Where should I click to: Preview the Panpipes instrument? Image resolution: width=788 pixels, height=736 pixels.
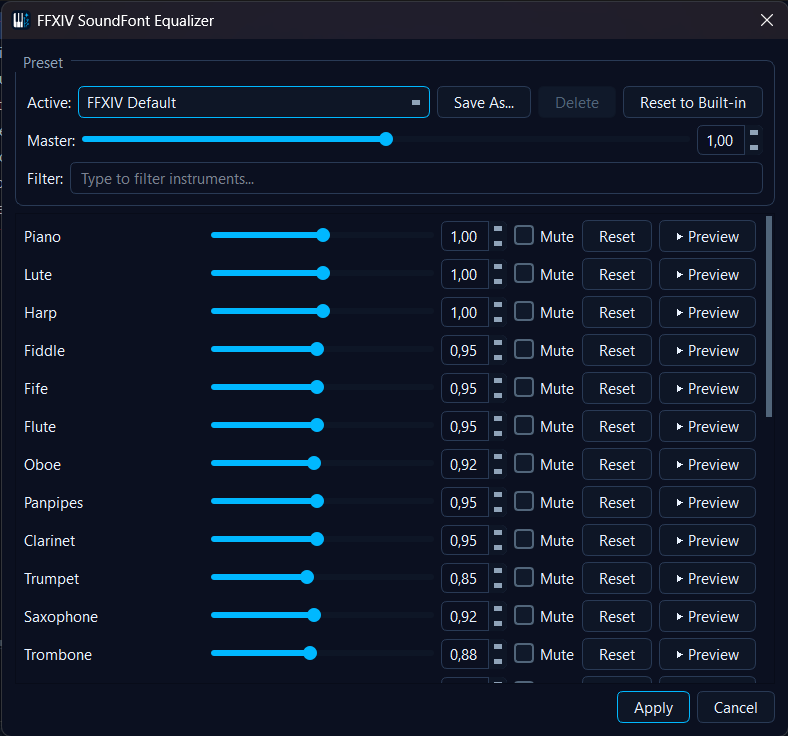(x=707, y=502)
